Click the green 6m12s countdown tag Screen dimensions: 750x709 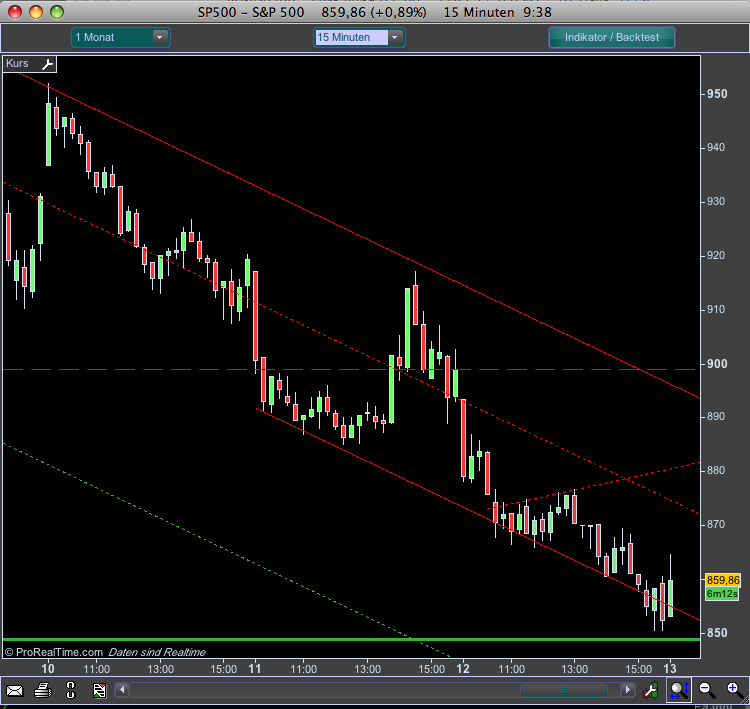point(722,594)
